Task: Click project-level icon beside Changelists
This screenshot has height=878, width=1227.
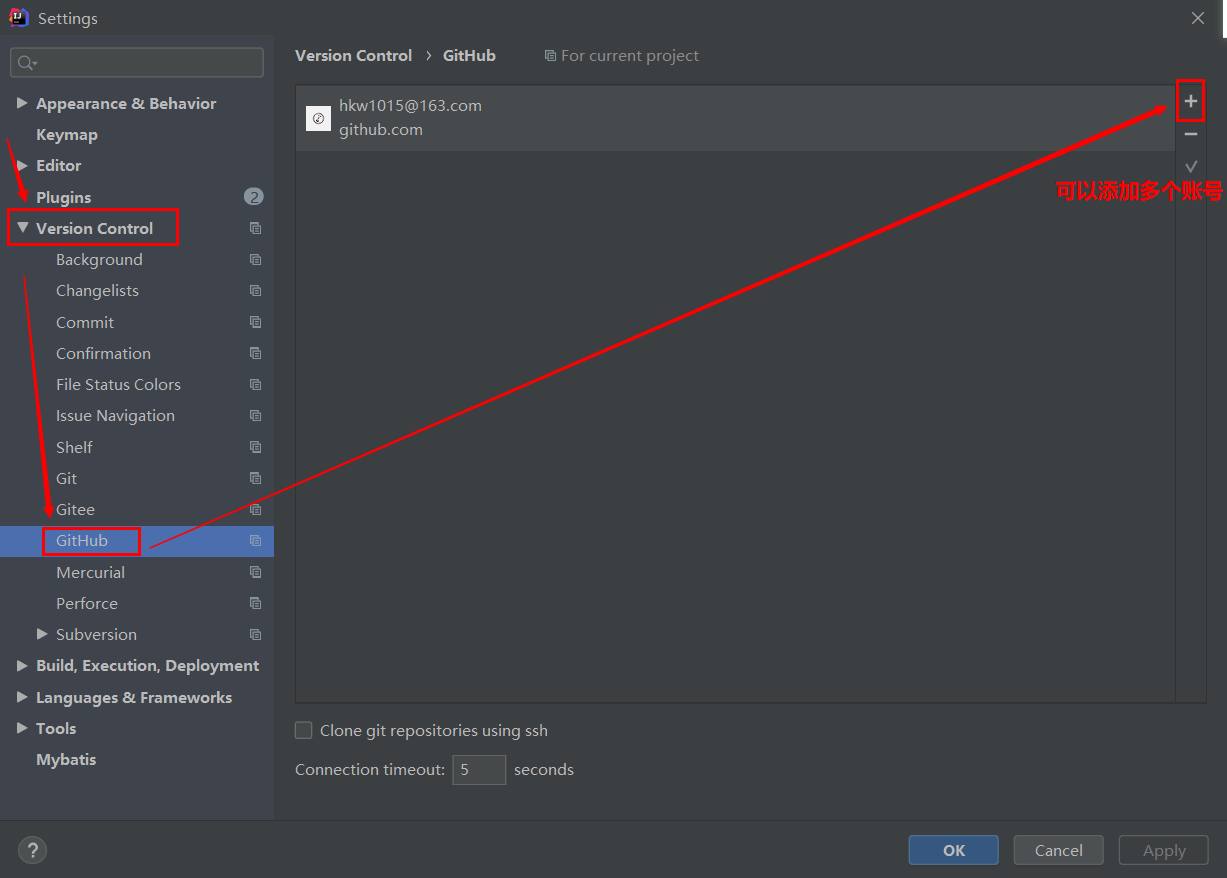Action: (x=256, y=290)
